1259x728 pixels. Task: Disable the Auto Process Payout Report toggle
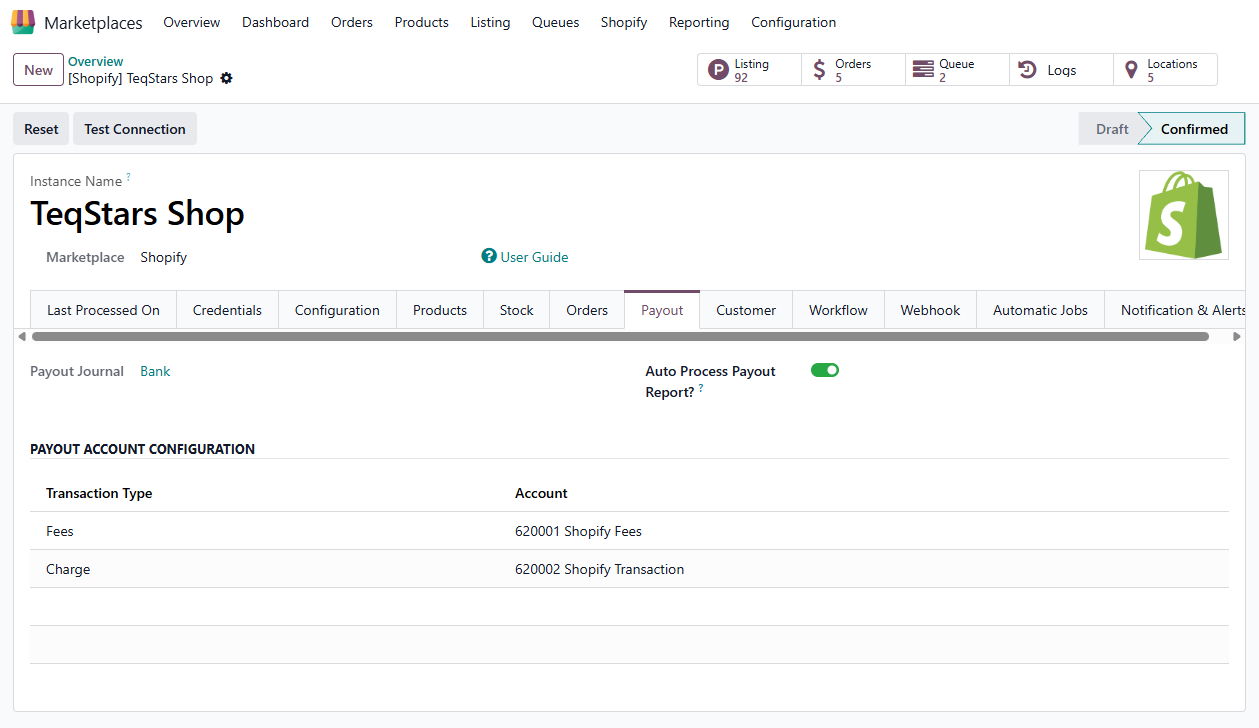tap(825, 370)
